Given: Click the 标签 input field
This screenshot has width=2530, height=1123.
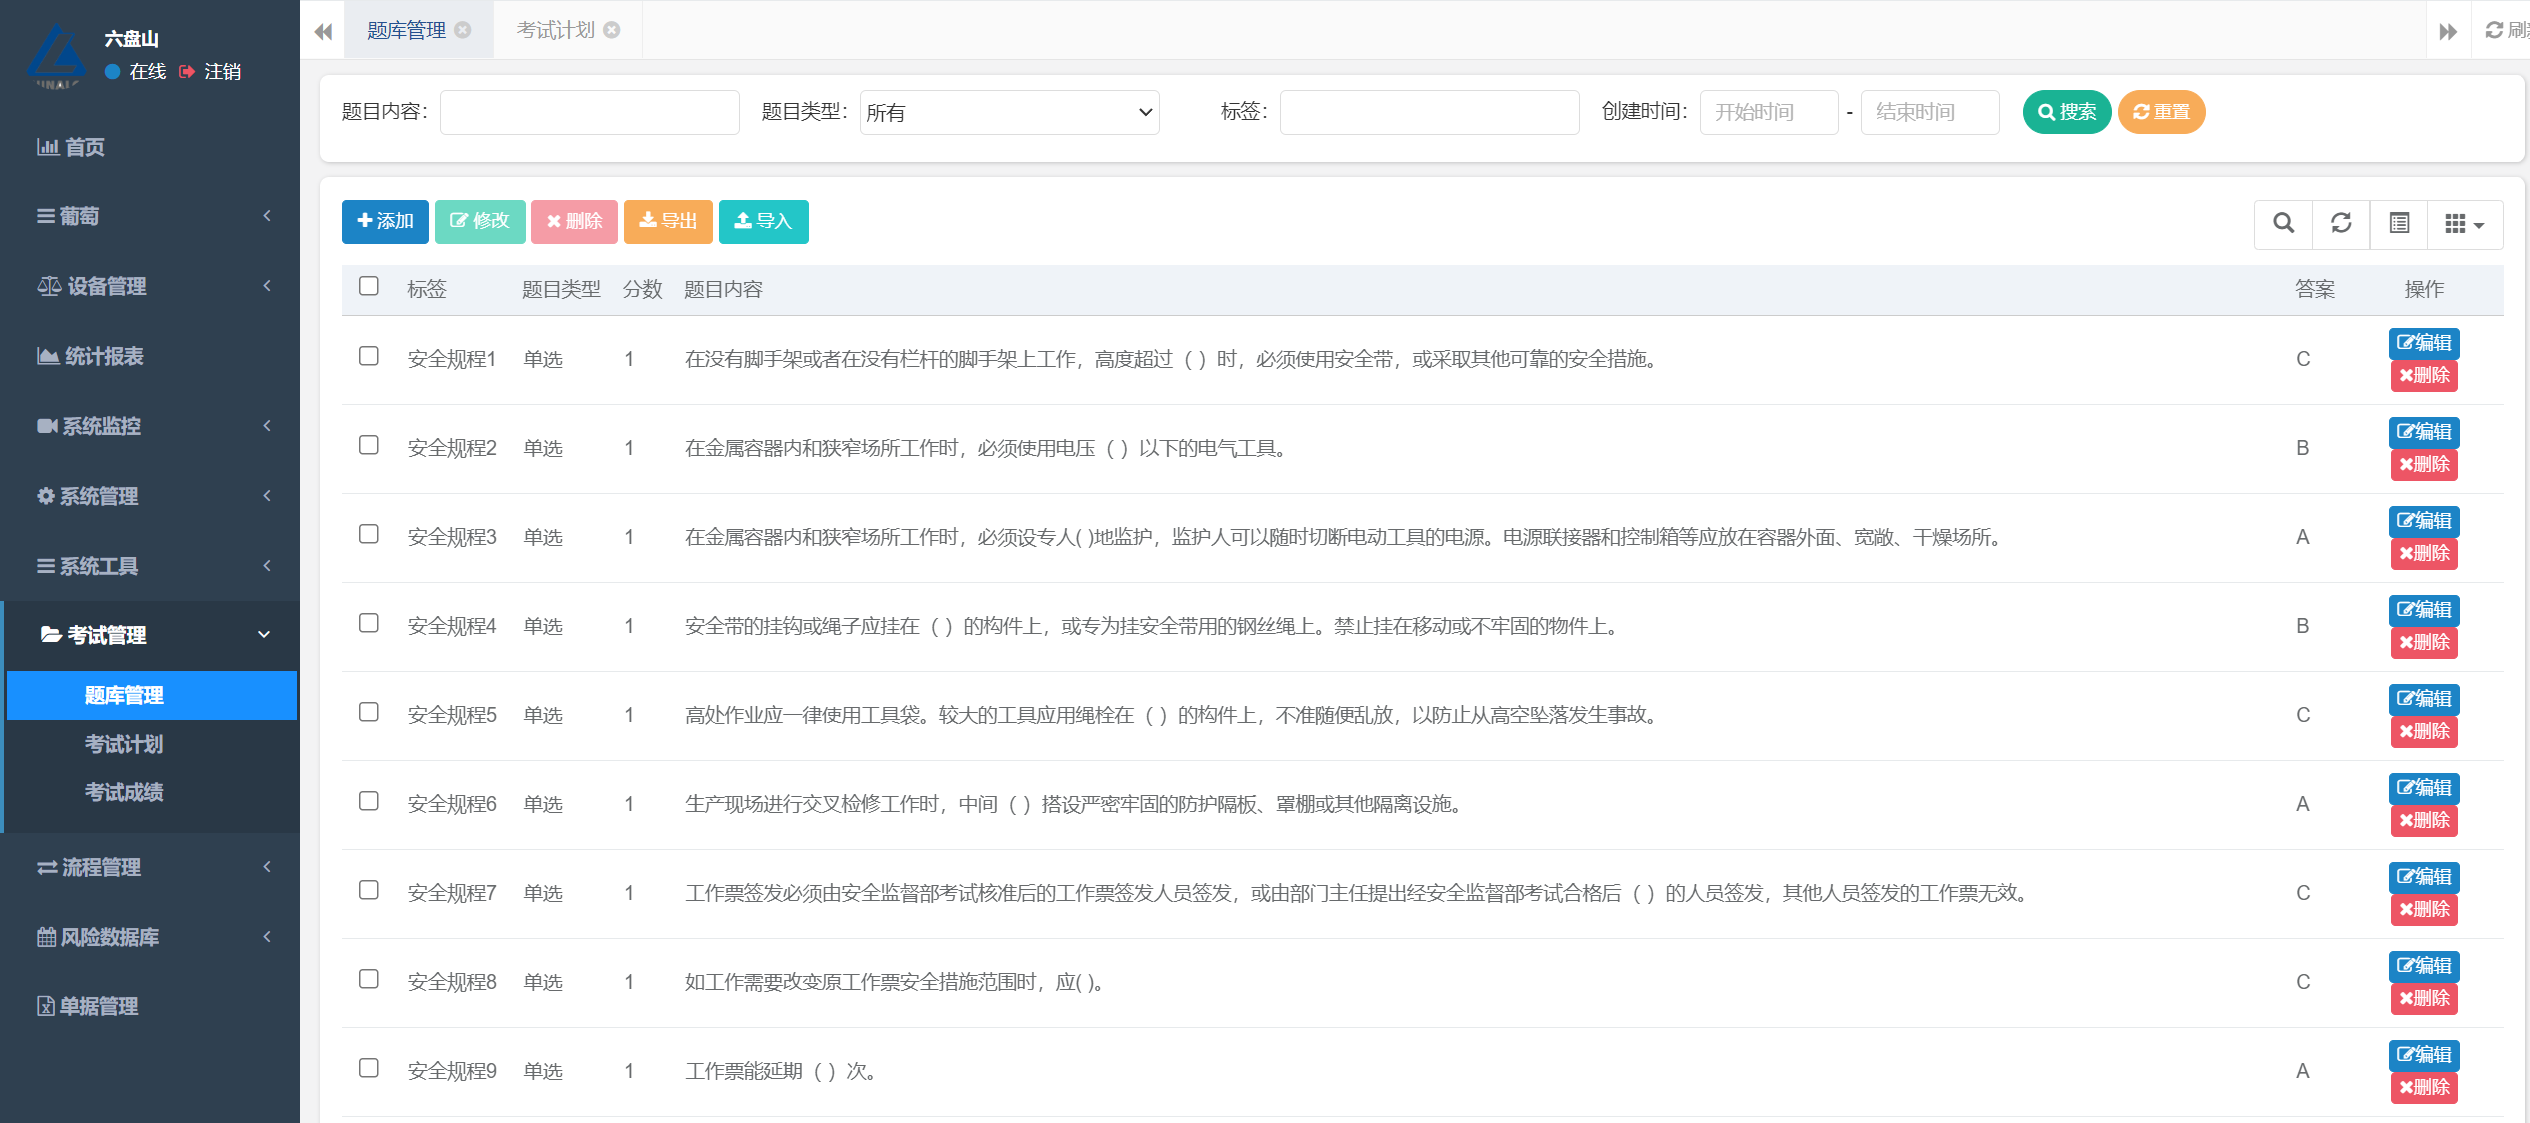Looking at the screenshot, I should coord(1430,112).
